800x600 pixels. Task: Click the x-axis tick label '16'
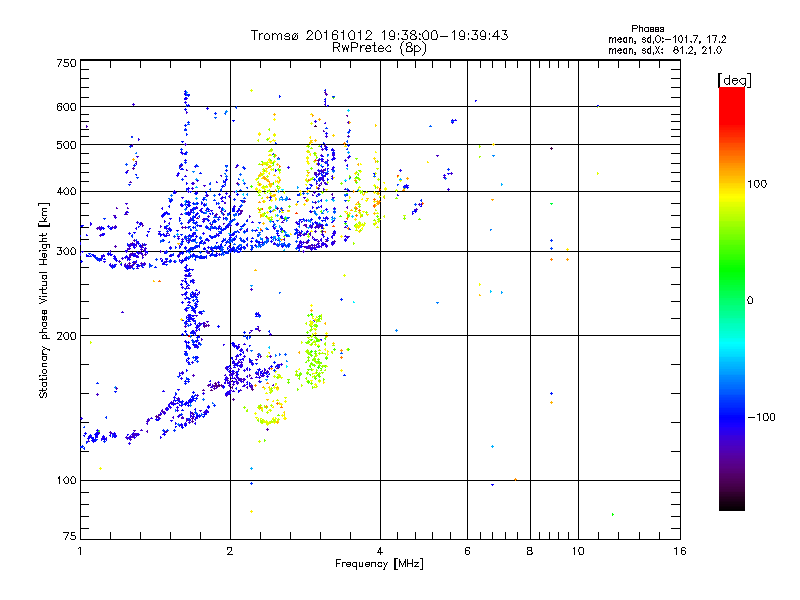(x=680, y=551)
